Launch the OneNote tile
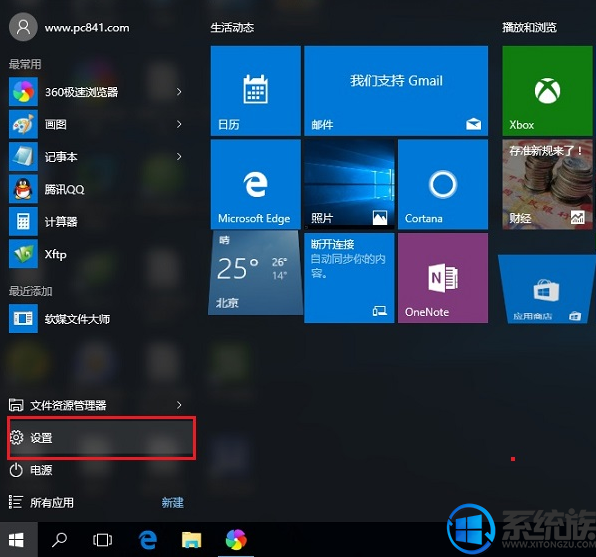596x557 pixels. tap(443, 278)
